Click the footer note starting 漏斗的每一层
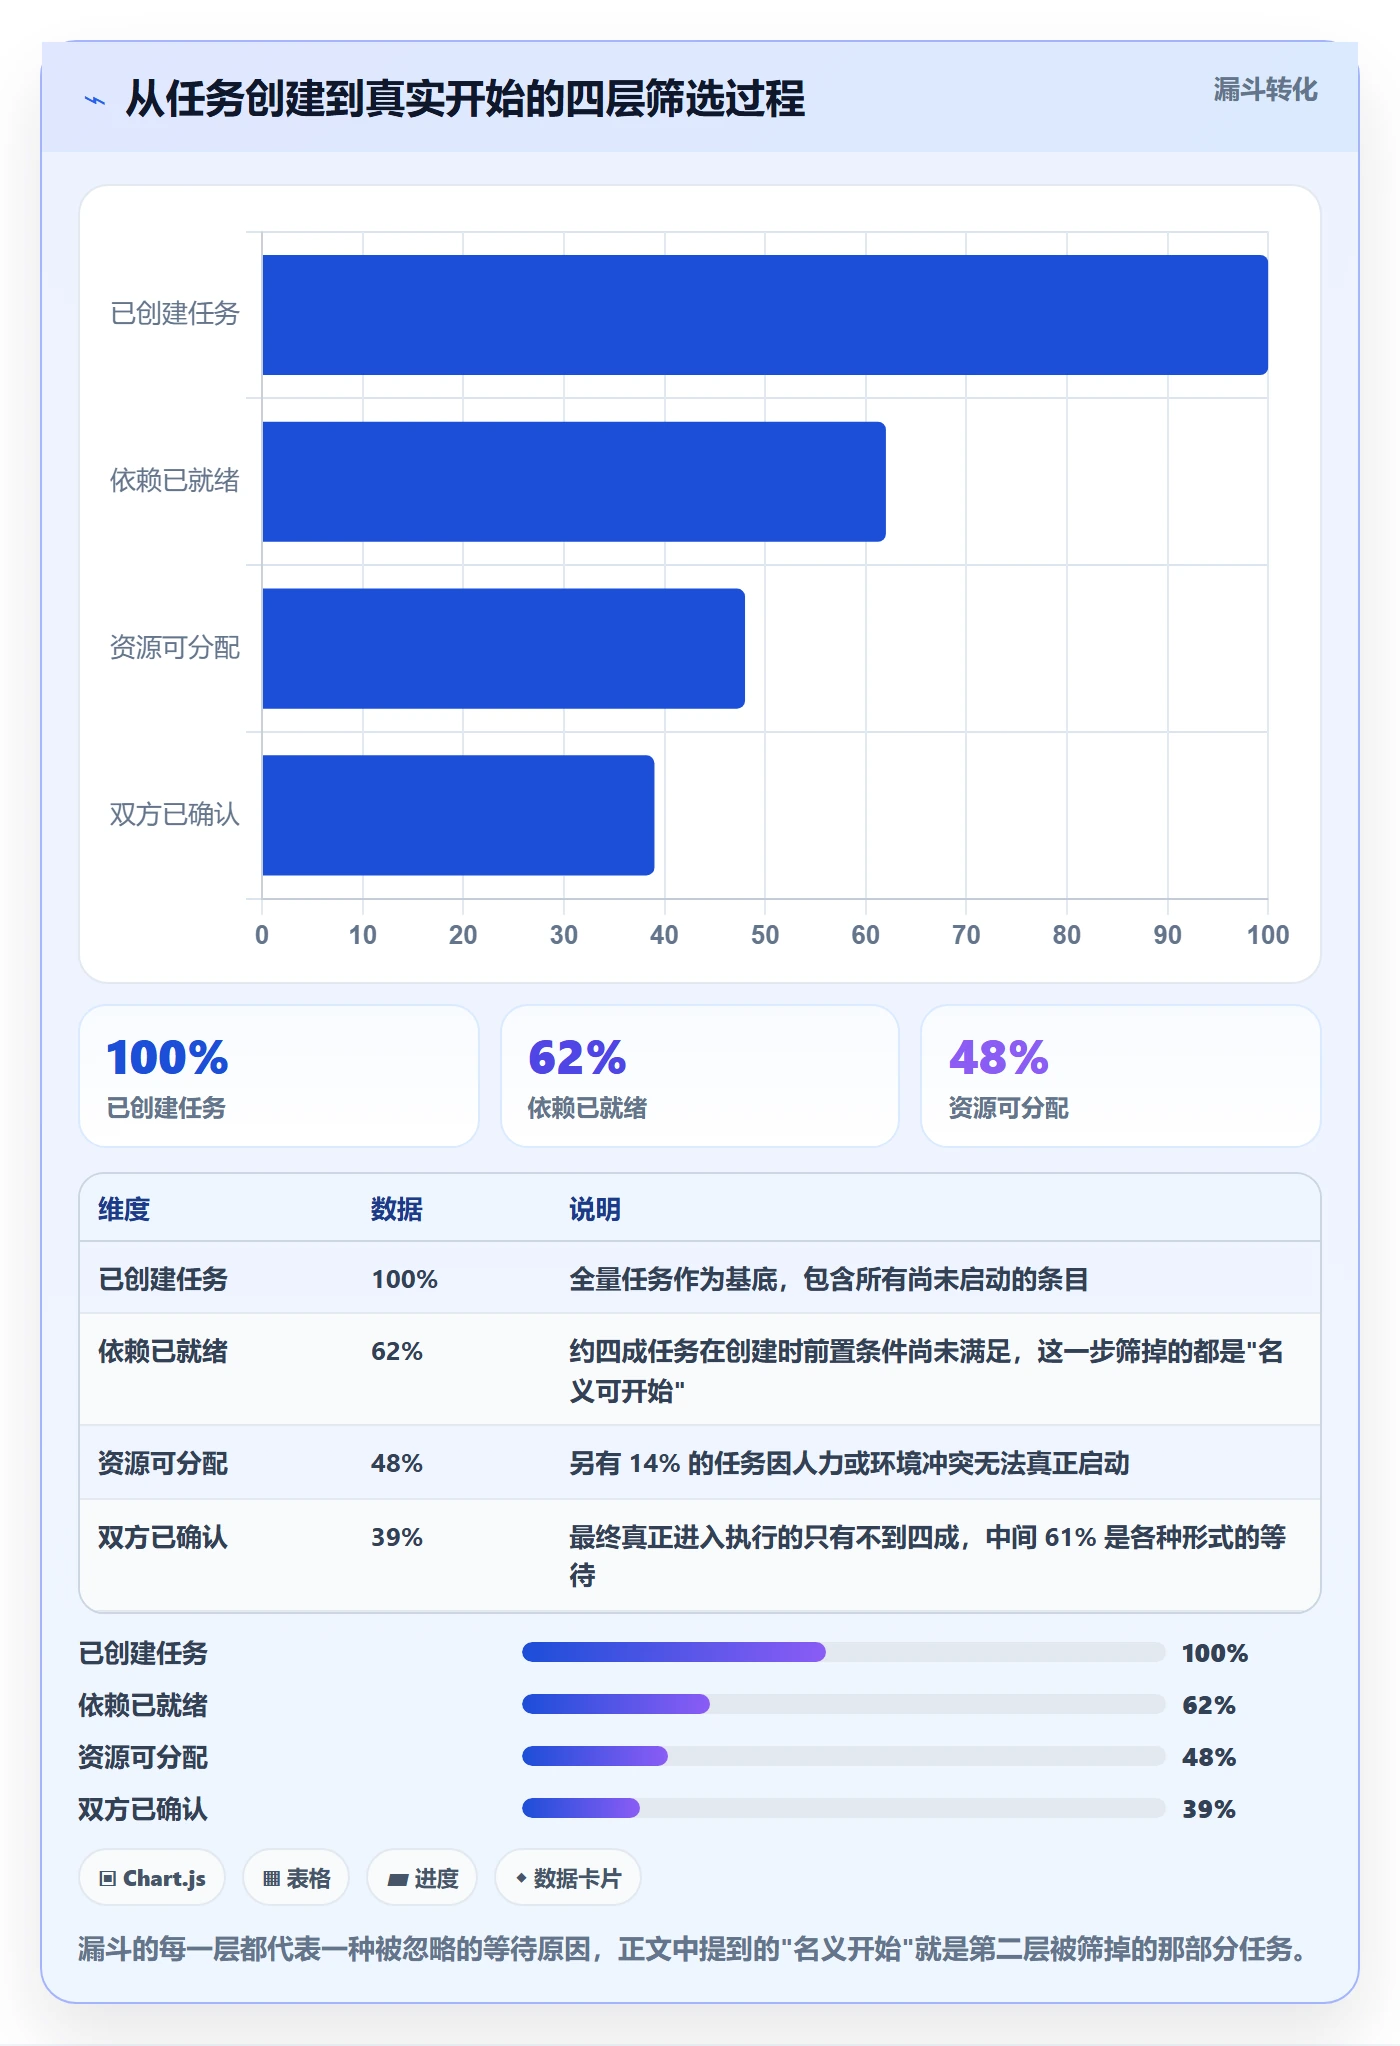 [692, 1948]
